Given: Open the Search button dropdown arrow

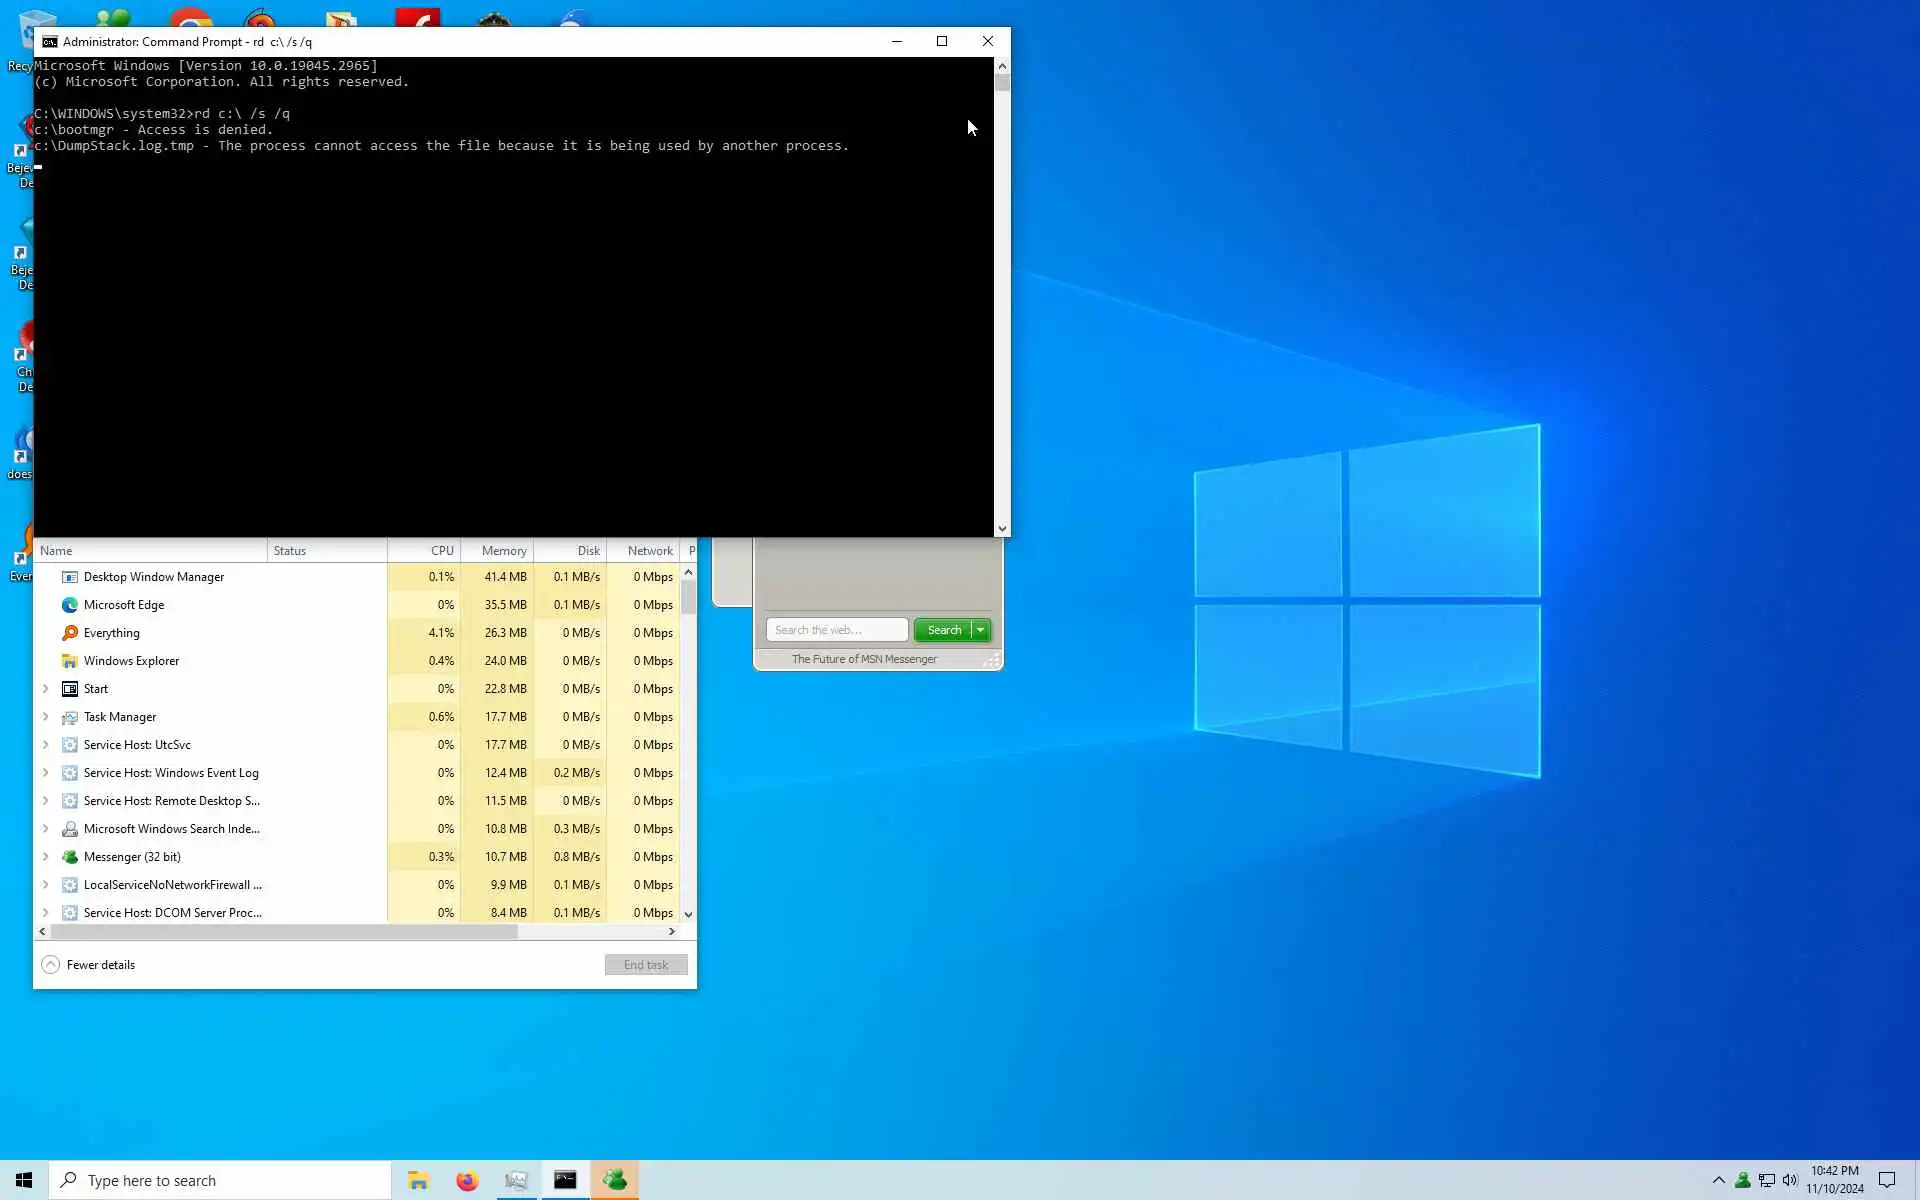Looking at the screenshot, I should 981,630.
